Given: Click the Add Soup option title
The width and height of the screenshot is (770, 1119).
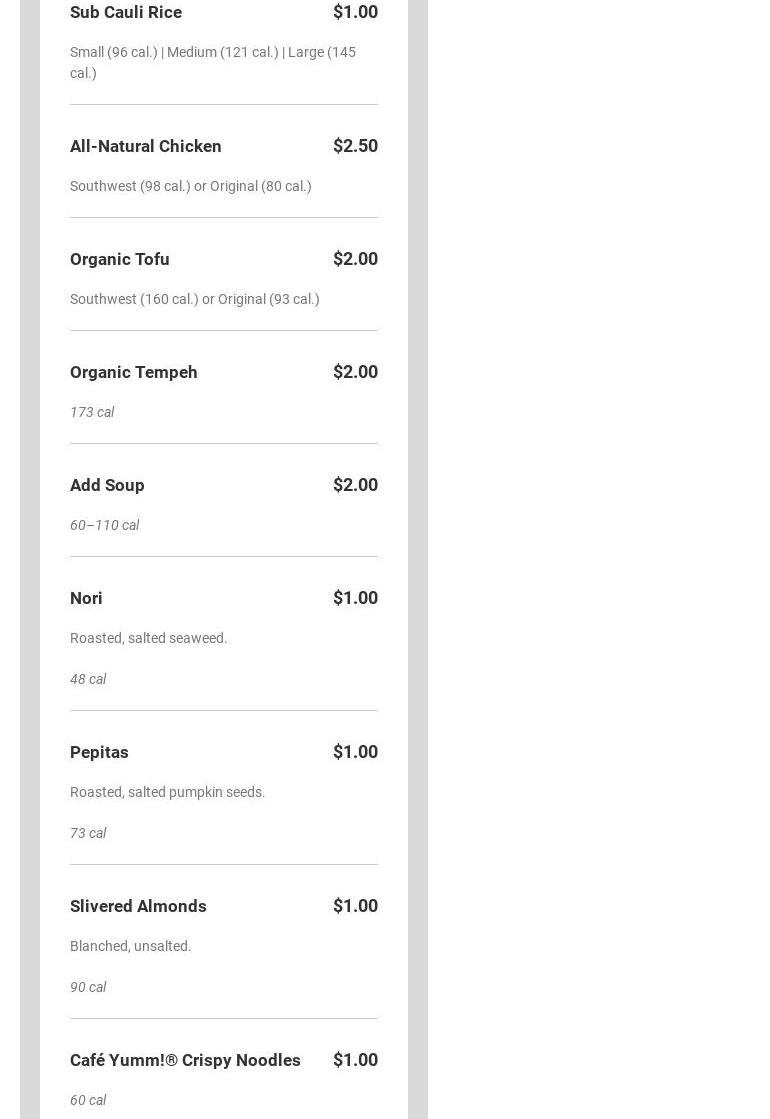Looking at the screenshot, I should coord(107,485).
